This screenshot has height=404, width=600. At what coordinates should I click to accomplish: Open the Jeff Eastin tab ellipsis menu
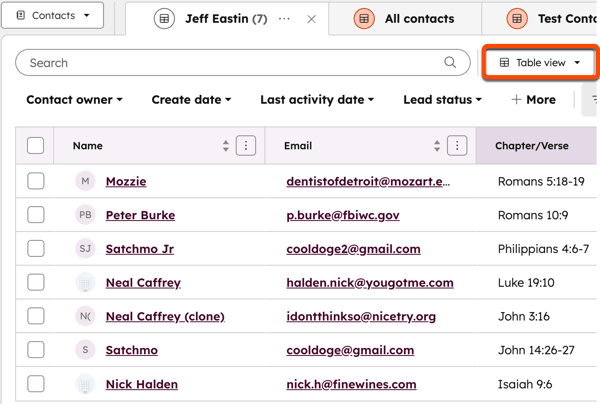284,19
